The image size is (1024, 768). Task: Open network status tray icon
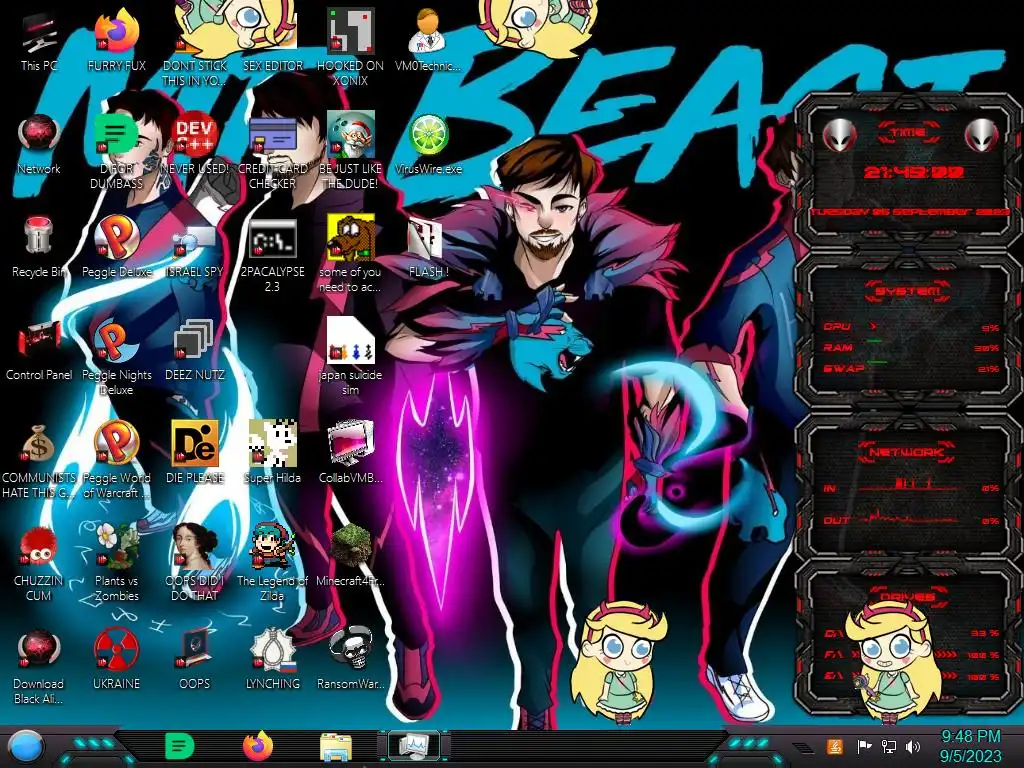[888, 746]
